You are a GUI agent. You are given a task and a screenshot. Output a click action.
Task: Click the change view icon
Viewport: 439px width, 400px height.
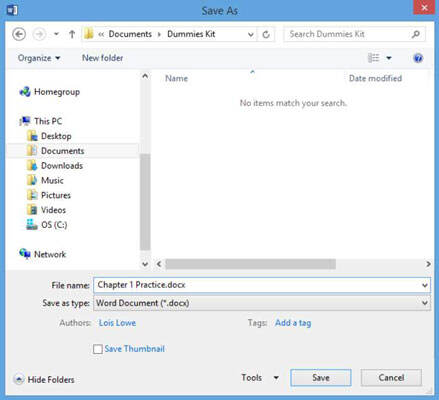[373, 58]
